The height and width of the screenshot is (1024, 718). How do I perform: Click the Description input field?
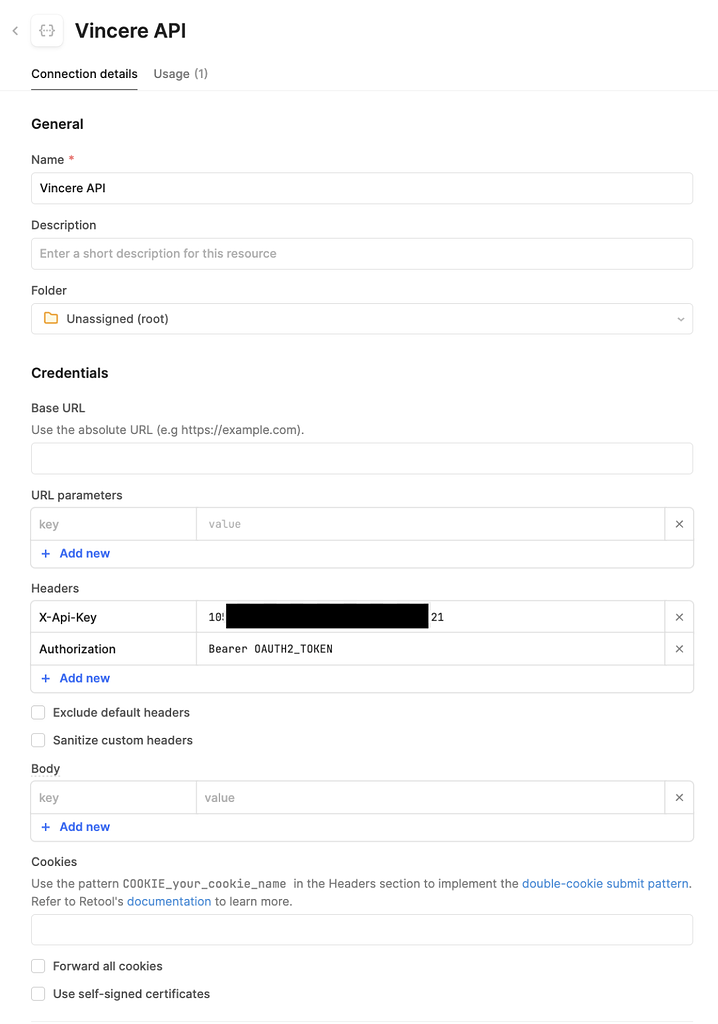(360, 253)
